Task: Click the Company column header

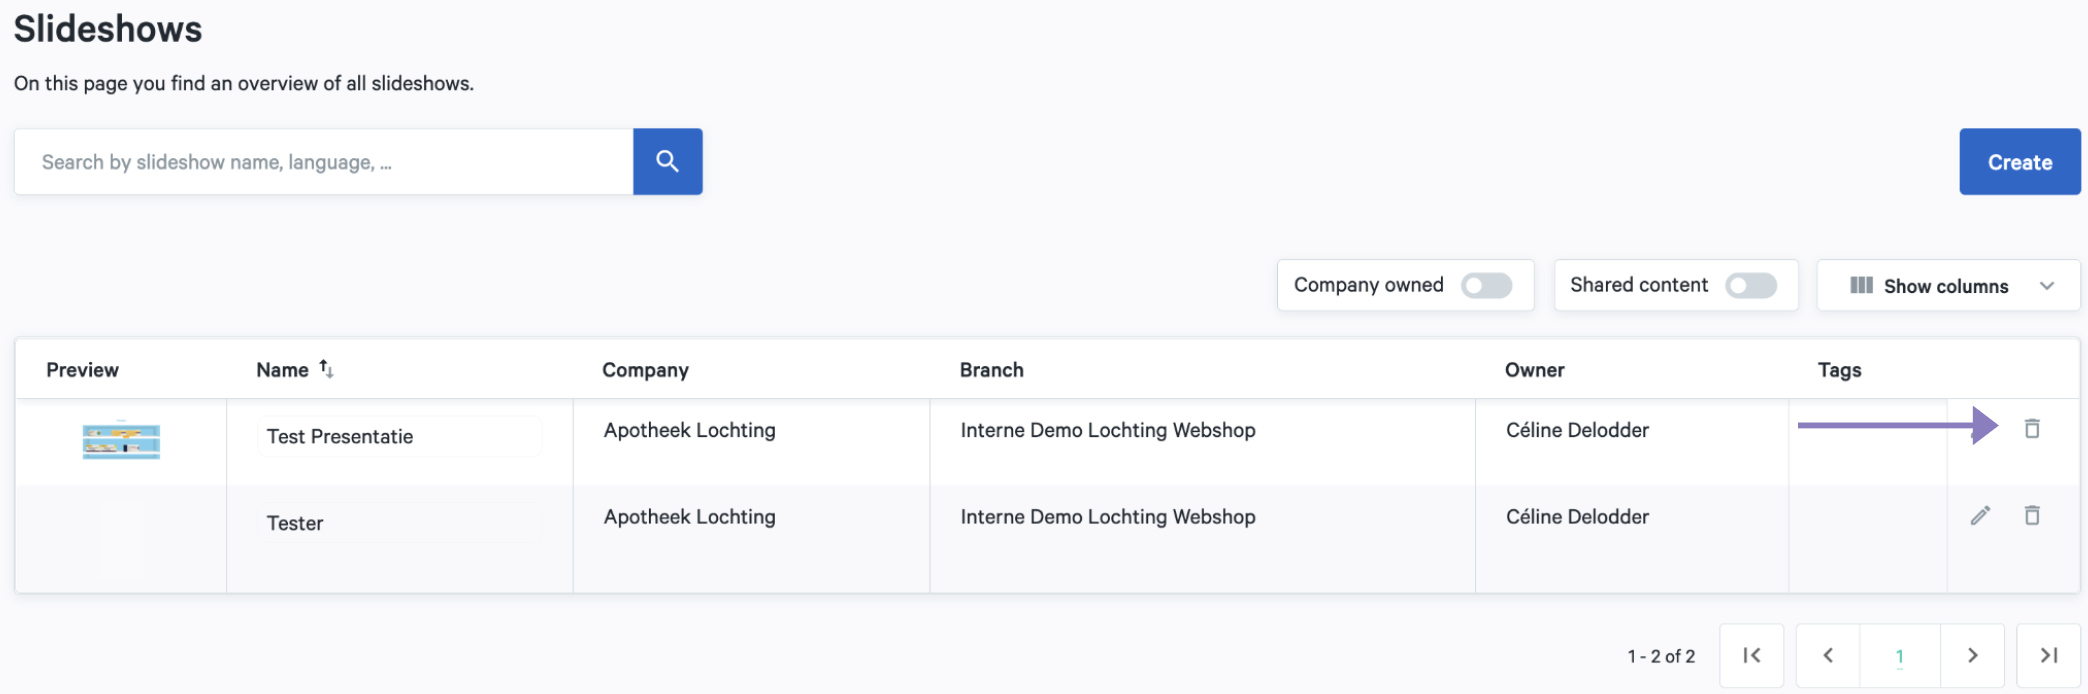Action: (x=645, y=370)
